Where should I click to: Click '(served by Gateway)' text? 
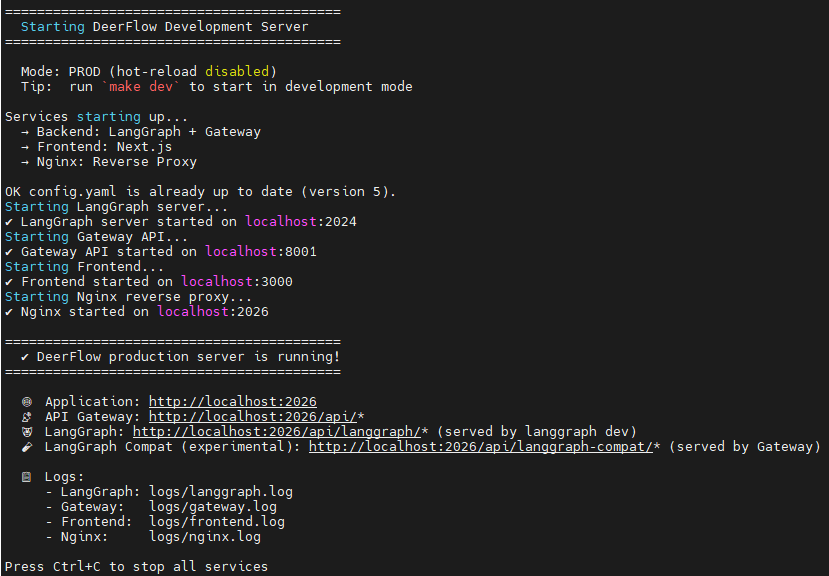[745, 447]
